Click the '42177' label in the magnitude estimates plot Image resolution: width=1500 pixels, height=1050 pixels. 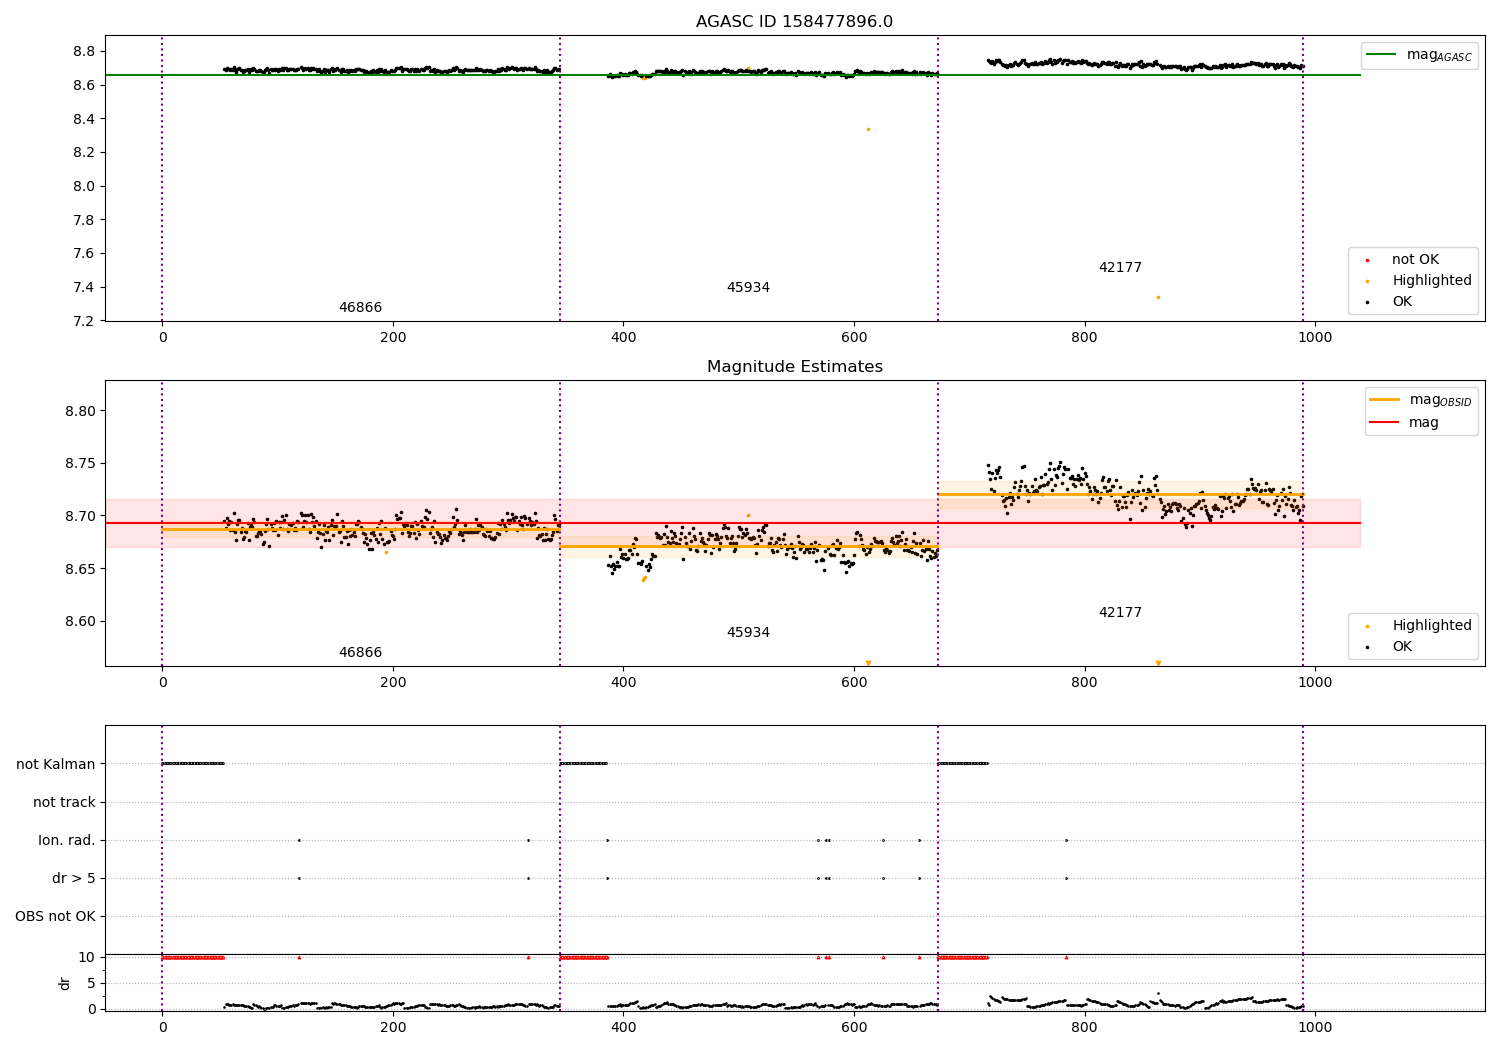point(1120,613)
